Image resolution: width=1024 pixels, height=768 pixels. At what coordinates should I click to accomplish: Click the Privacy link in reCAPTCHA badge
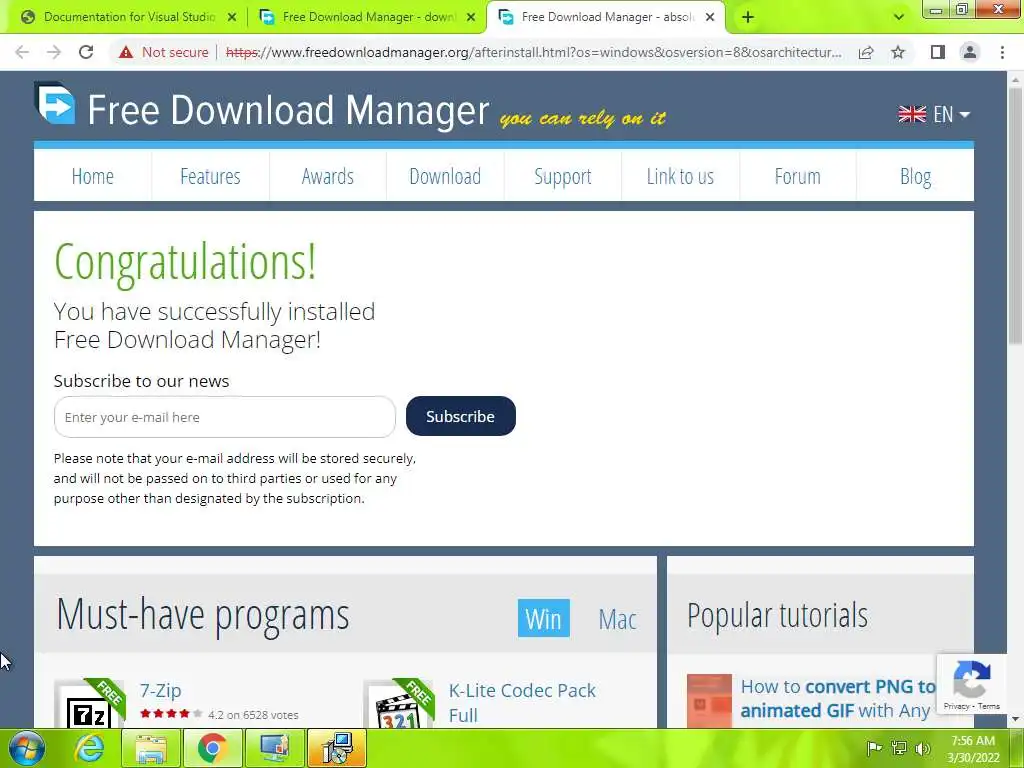click(x=956, y=706)
